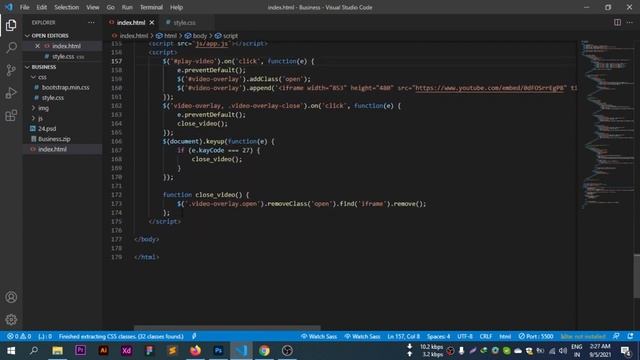Open Windows taskbar search
This screenshot has height=360, width=640.
34,351
